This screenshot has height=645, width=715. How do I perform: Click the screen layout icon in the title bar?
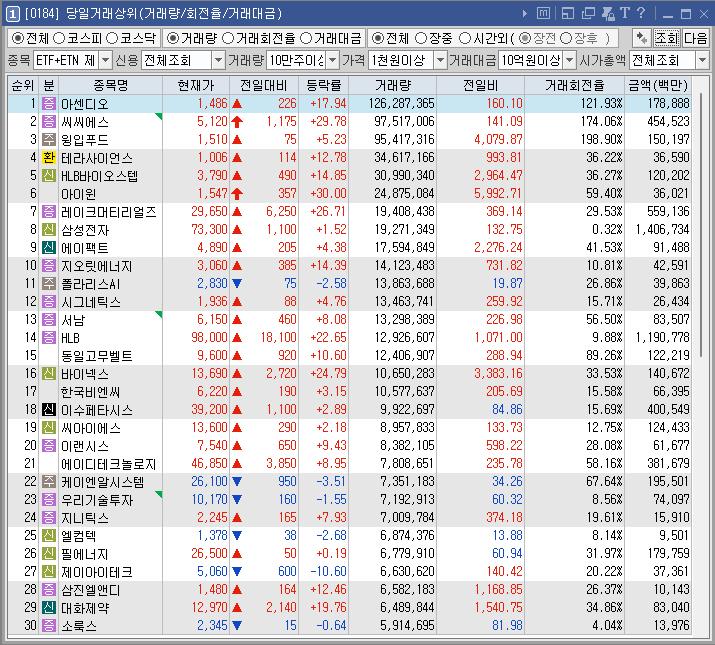(568, 14)
